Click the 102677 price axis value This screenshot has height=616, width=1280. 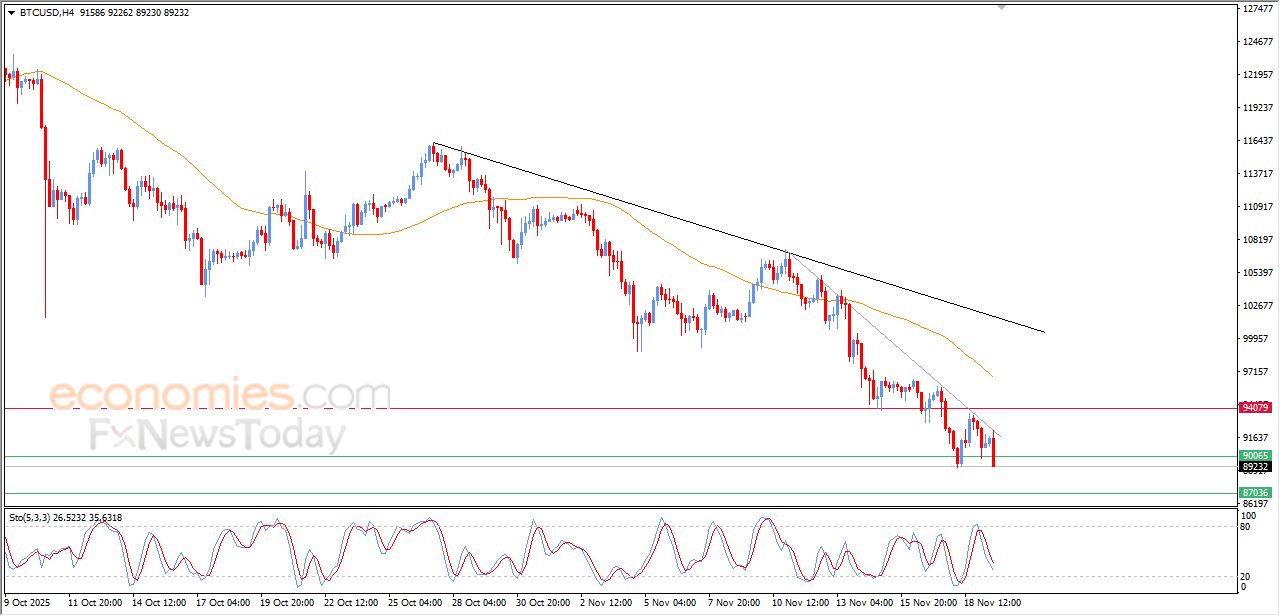click(x=1257, y=306)
